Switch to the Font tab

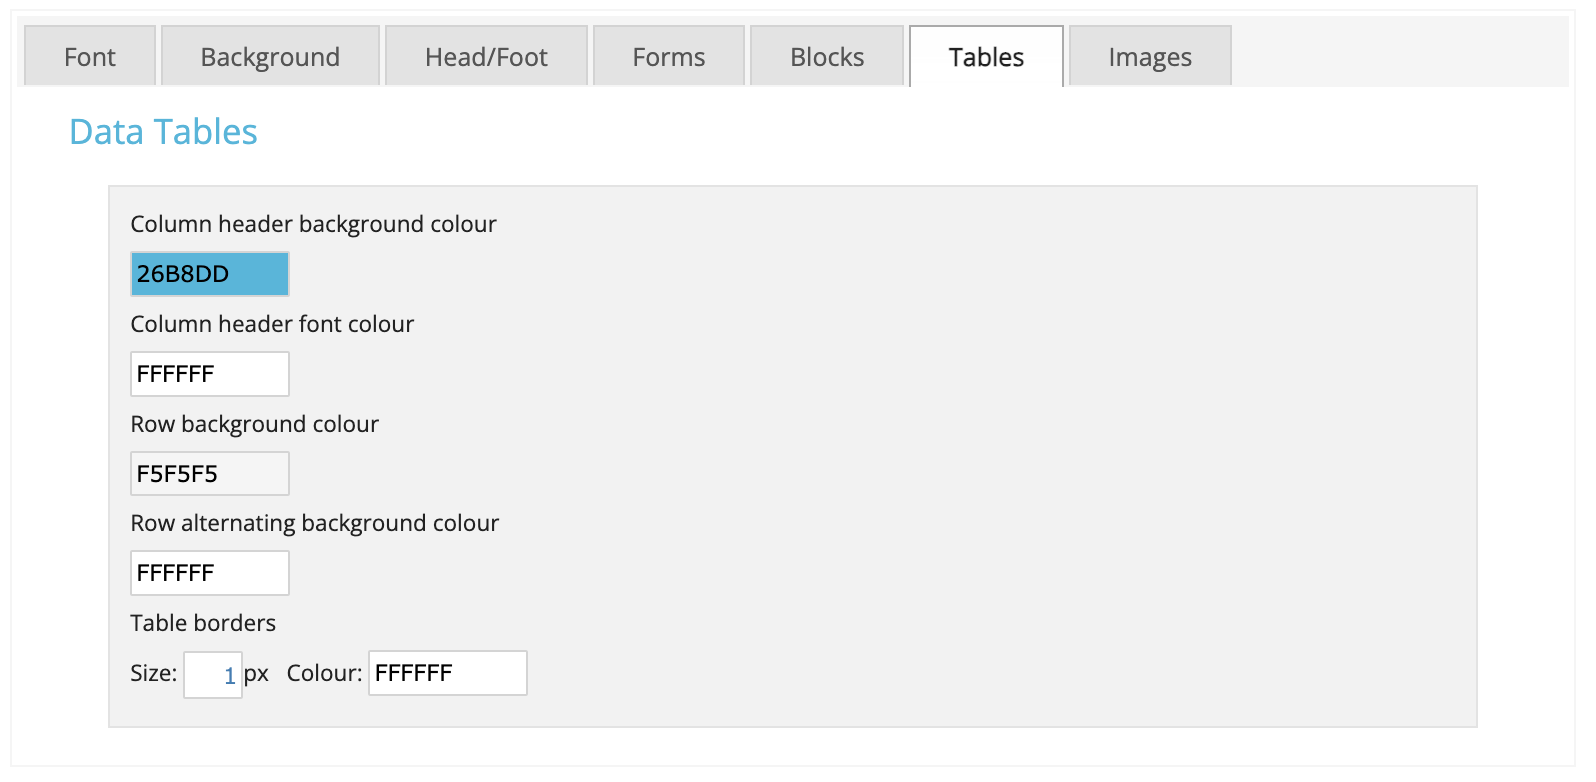pos(90,57)
